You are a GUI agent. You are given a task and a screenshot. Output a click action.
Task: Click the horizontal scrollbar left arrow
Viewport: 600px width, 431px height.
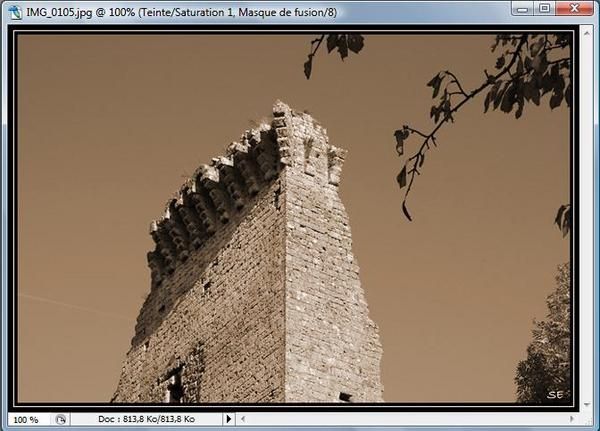pyautogui.click(x=243, y=419)
